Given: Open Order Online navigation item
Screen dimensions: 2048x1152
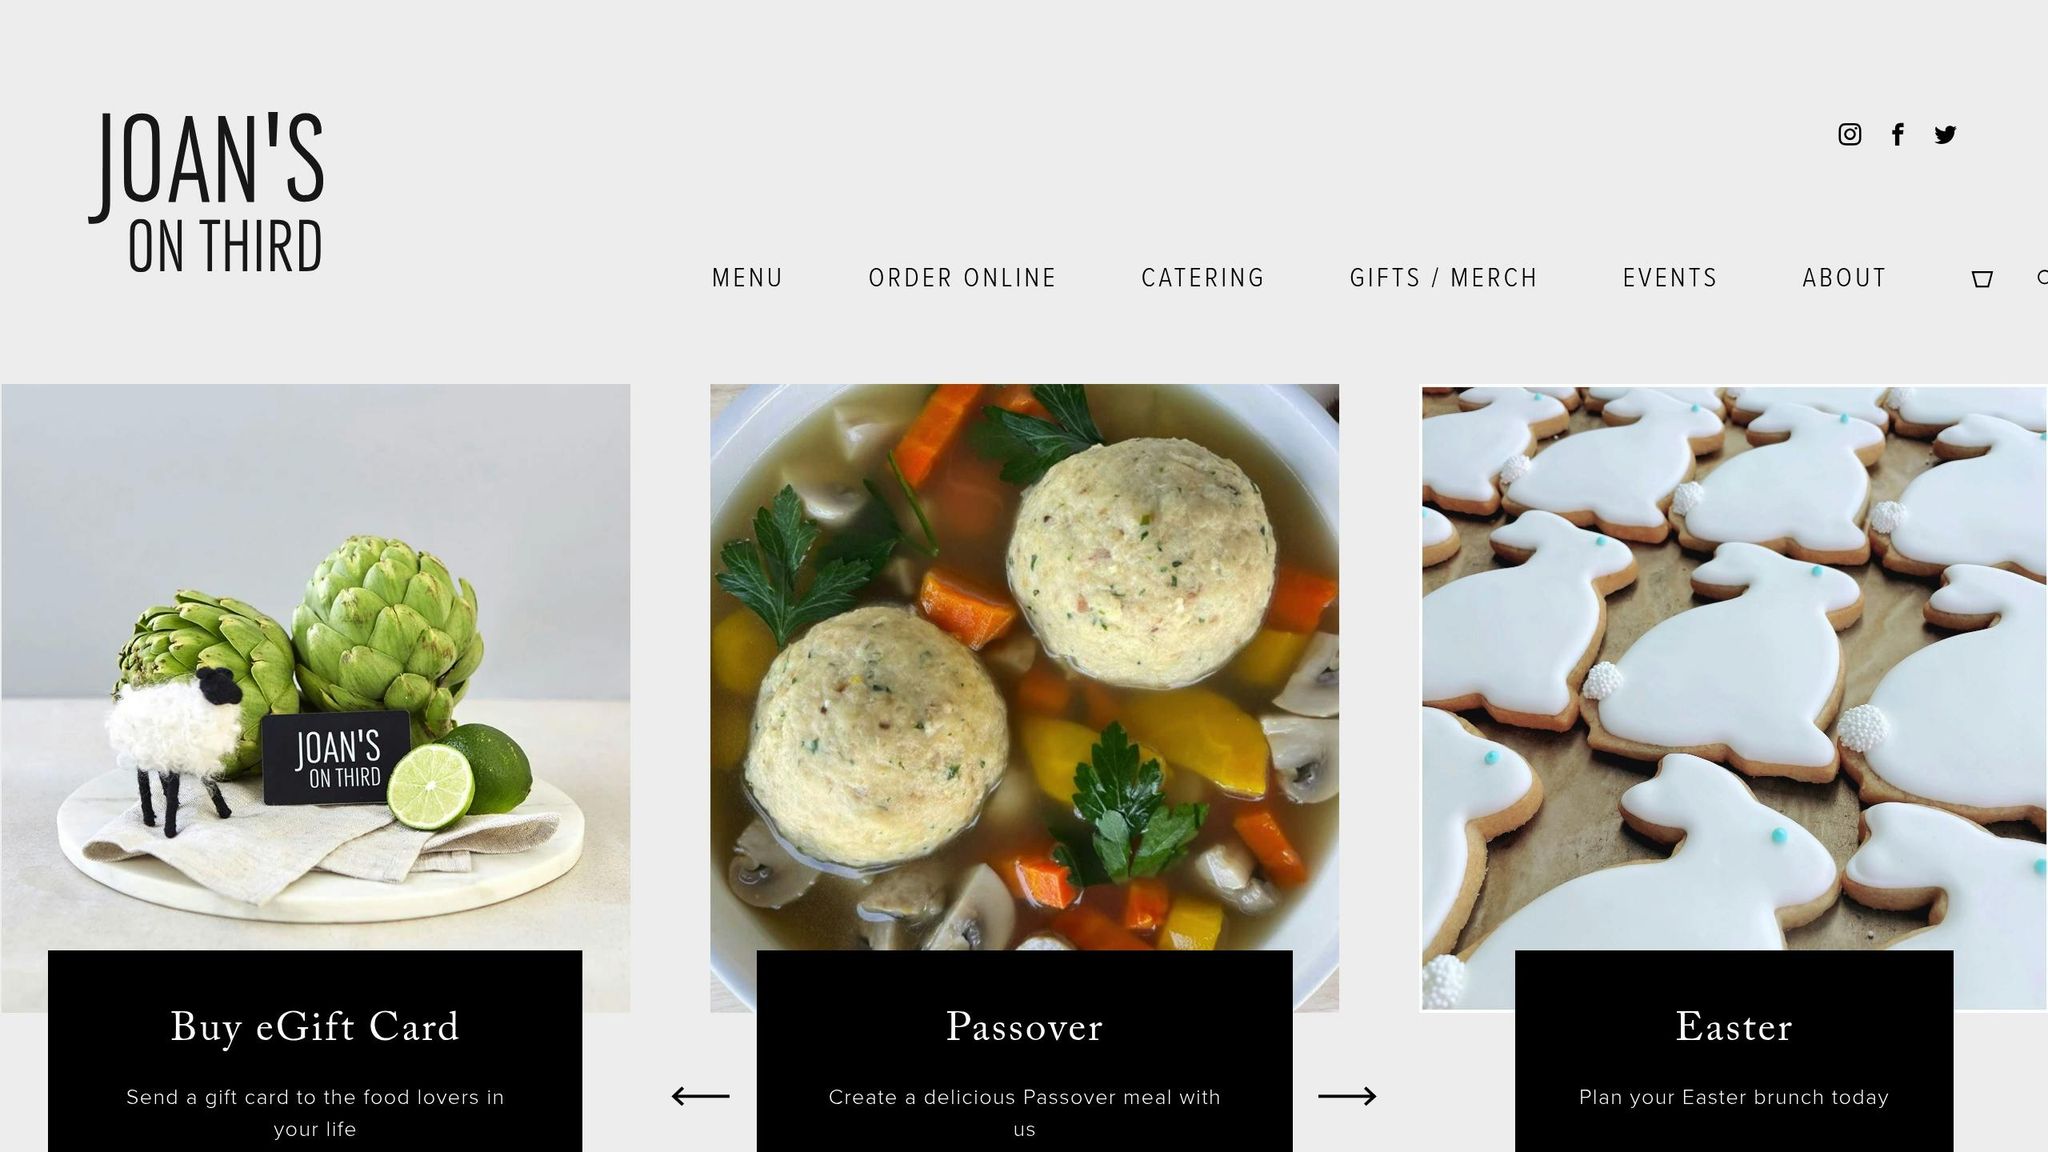Looking at the screenshot, I should tap(962, 278).
